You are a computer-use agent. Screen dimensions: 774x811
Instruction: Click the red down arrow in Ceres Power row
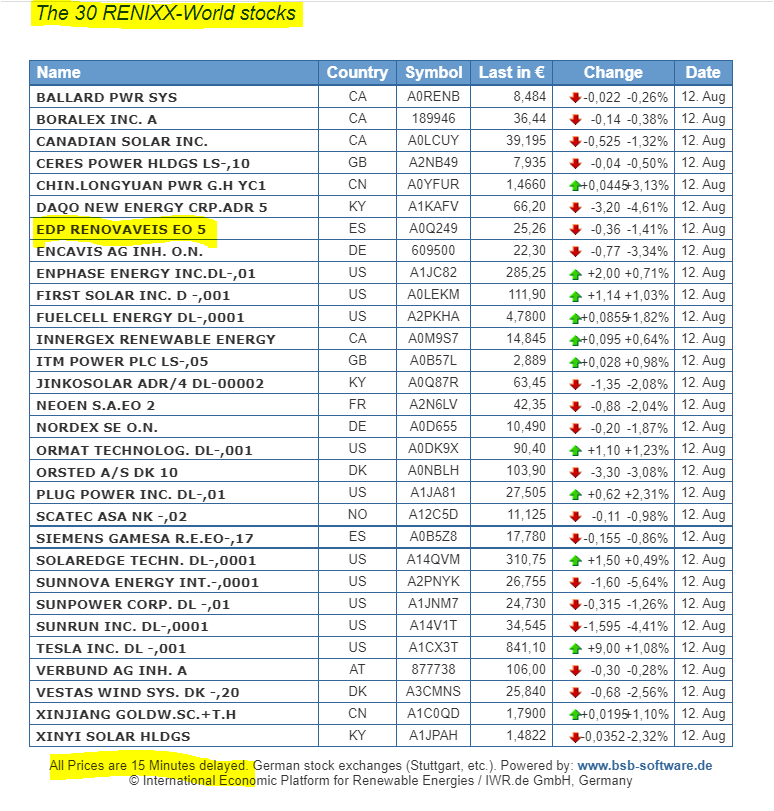pos(575,163)
